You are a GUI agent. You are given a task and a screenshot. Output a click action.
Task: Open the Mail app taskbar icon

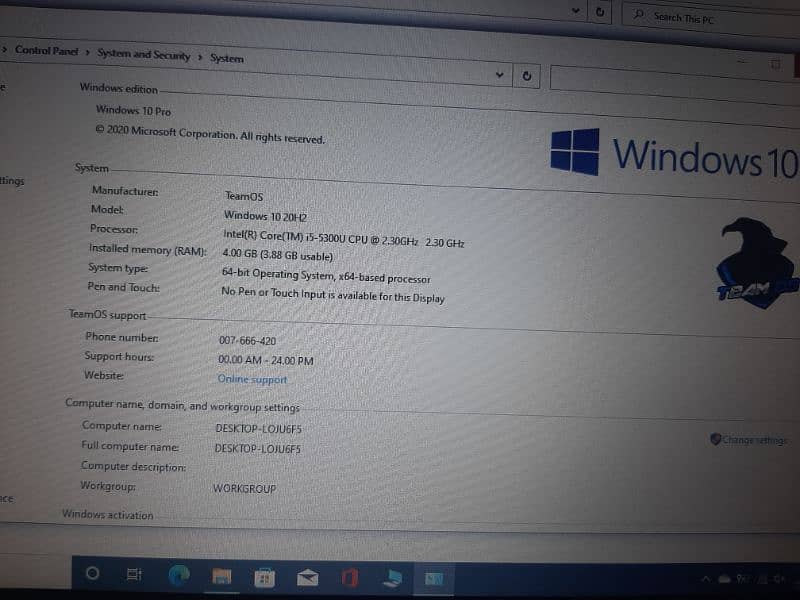308,578
